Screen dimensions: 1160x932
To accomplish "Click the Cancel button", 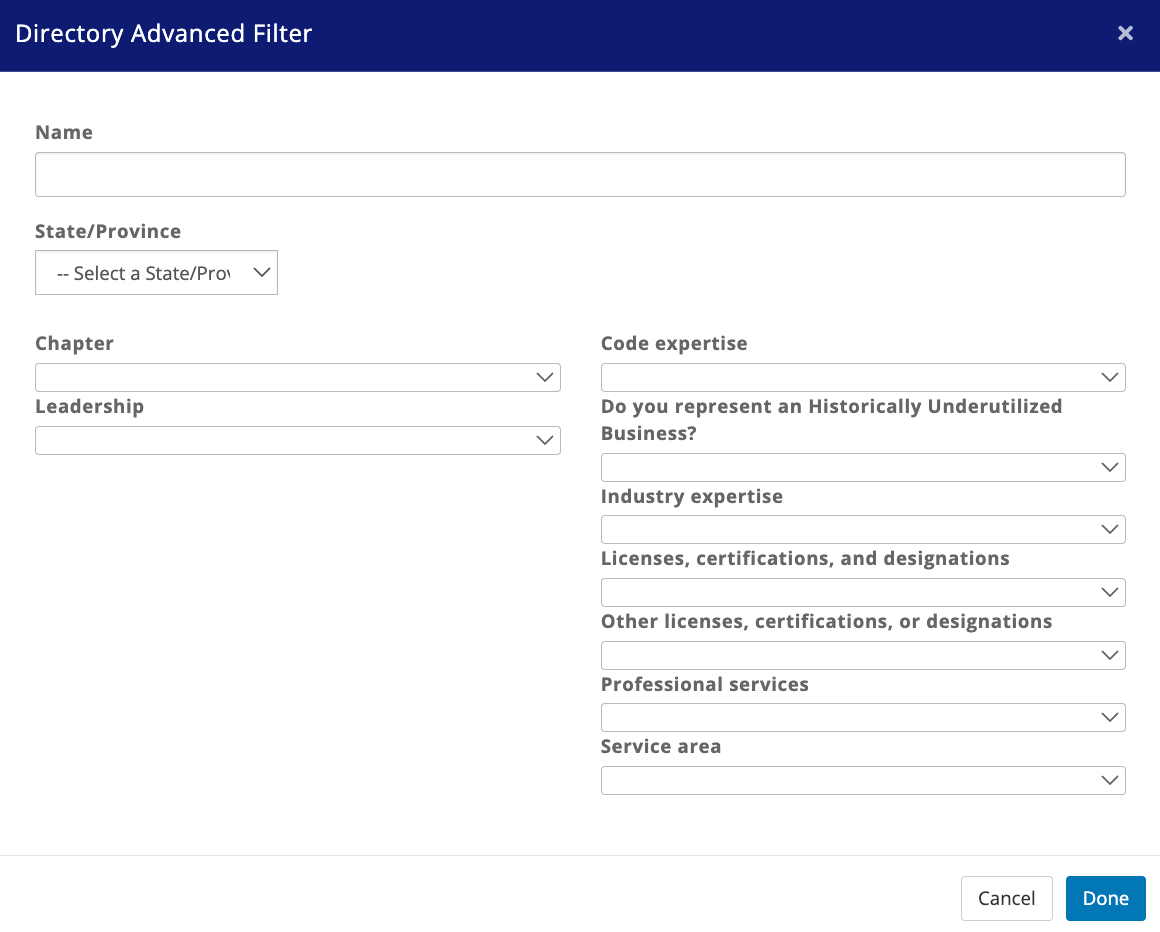I will [x=1006, y=898].
